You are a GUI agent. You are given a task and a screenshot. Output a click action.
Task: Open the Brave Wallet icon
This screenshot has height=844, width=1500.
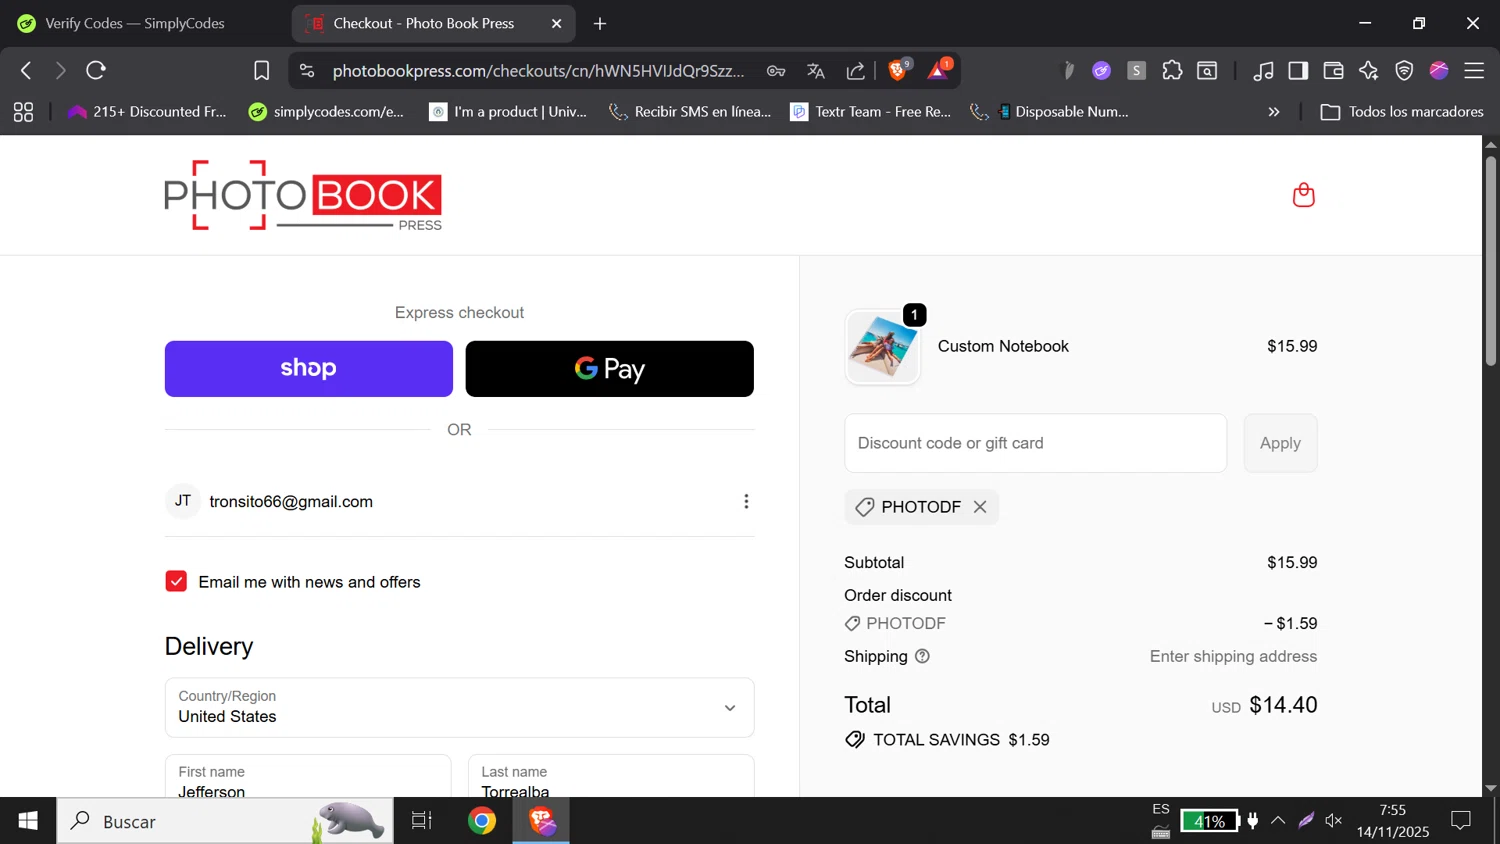pos(1333,70)
